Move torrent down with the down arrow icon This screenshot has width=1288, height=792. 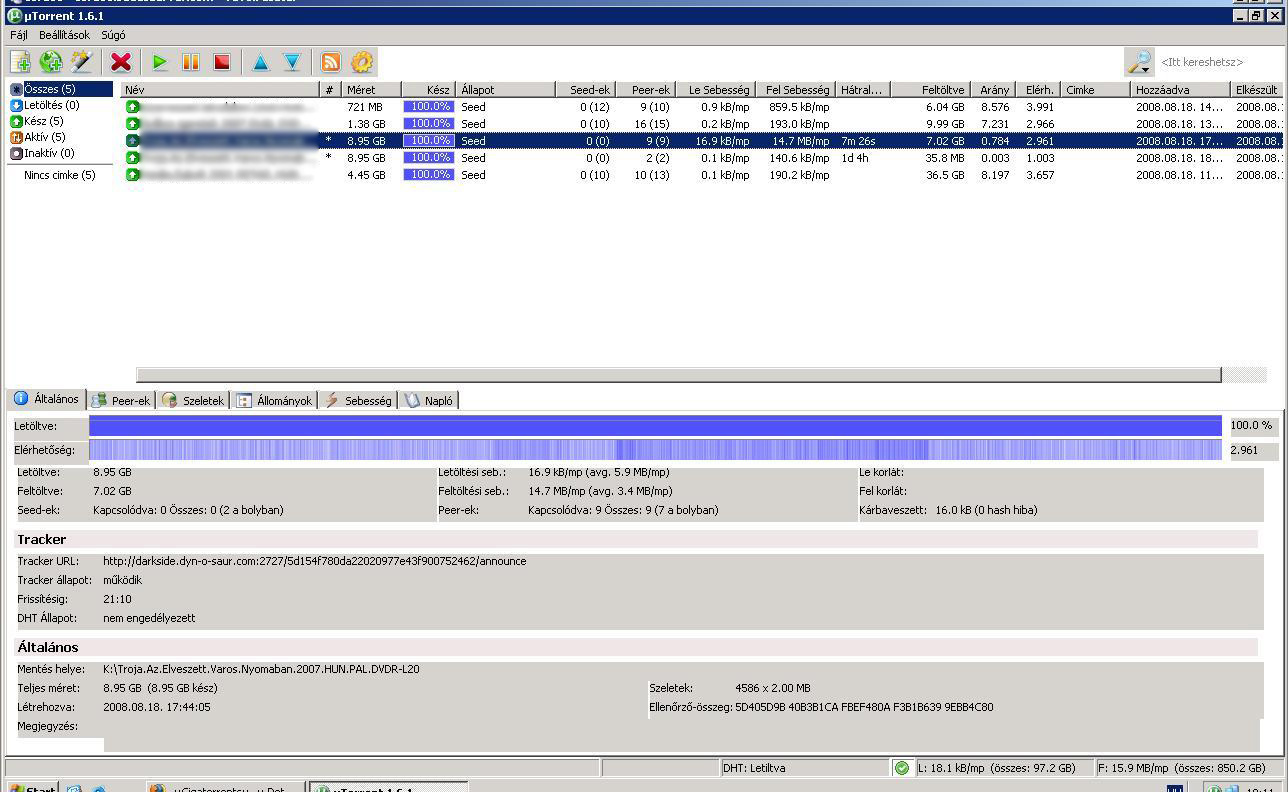tap(292, 62)
